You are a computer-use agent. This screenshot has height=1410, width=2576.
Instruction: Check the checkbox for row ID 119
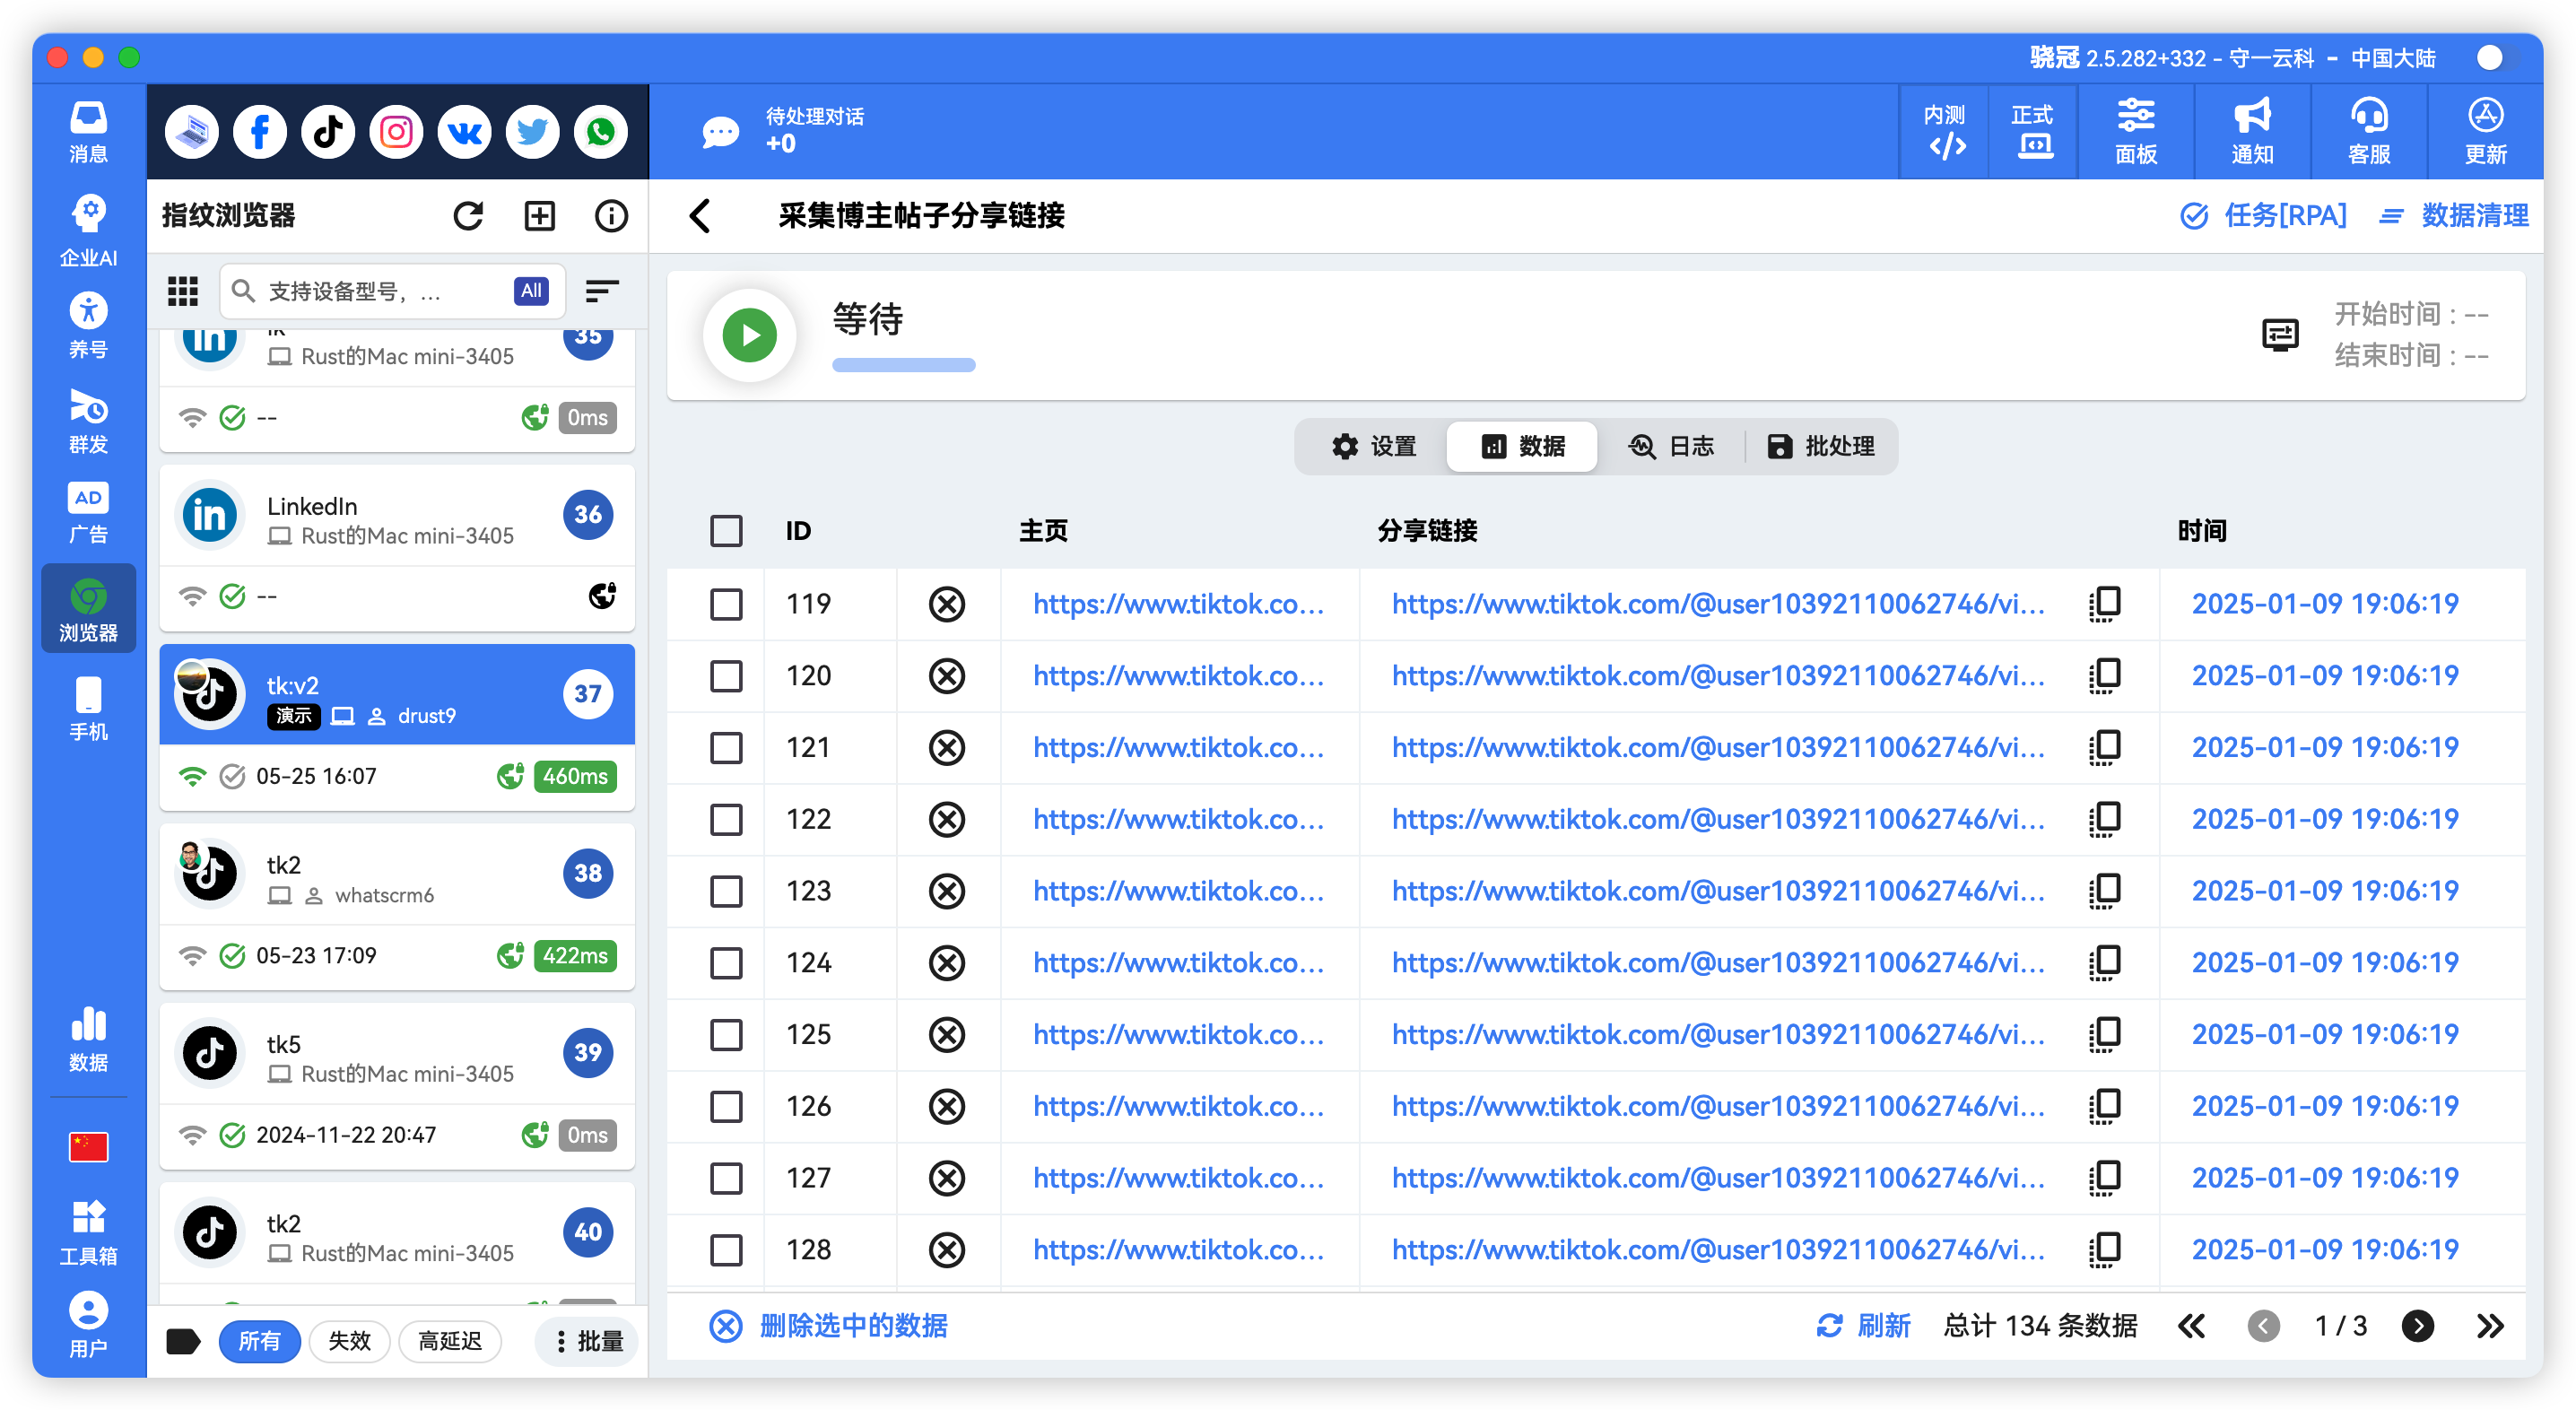click(726, 603)
